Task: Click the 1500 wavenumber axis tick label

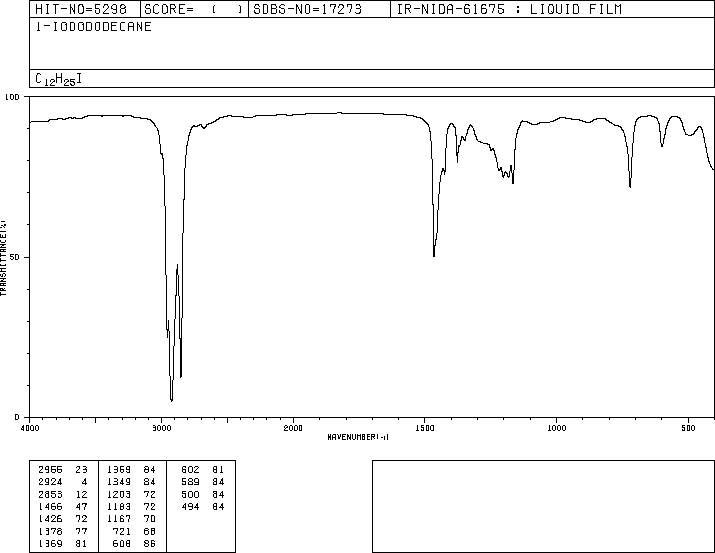Action: click(x=425, y=428)
